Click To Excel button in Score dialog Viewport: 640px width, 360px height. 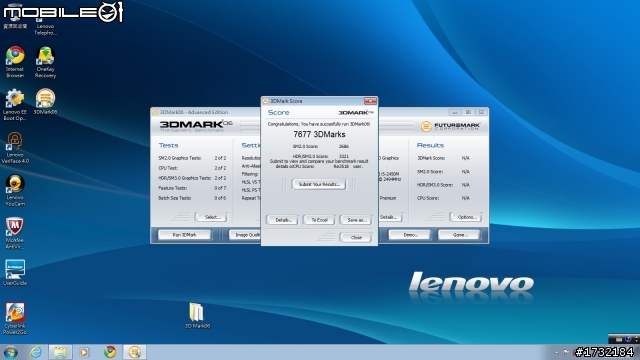(319, 220)
